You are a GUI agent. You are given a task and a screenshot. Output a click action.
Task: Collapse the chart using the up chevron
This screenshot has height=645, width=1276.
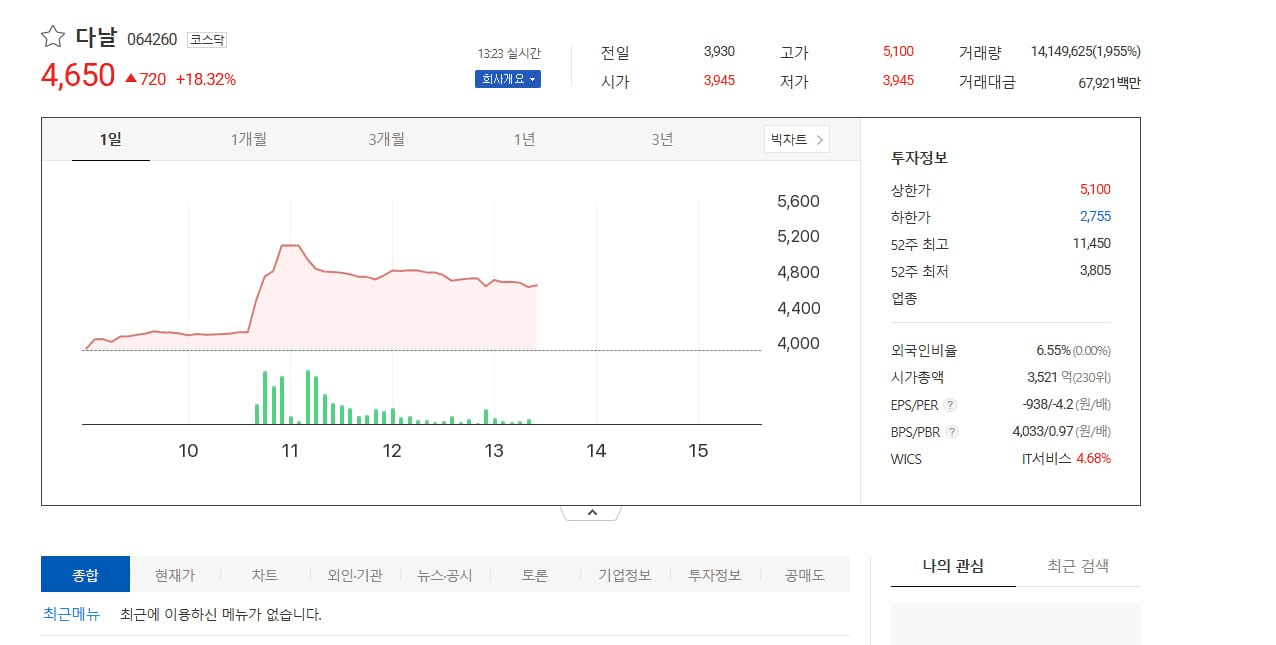coord(591,513)
